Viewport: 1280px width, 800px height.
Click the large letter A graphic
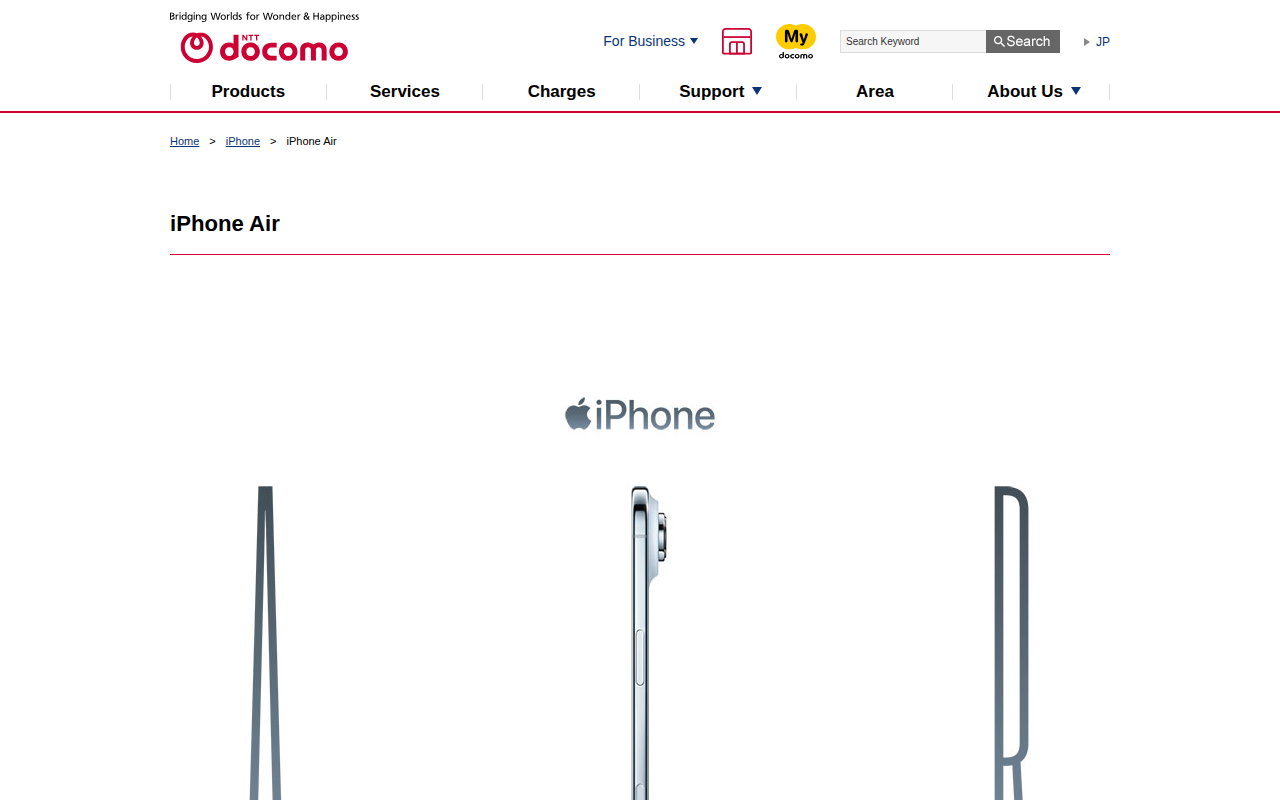click(x=265, y=643)
